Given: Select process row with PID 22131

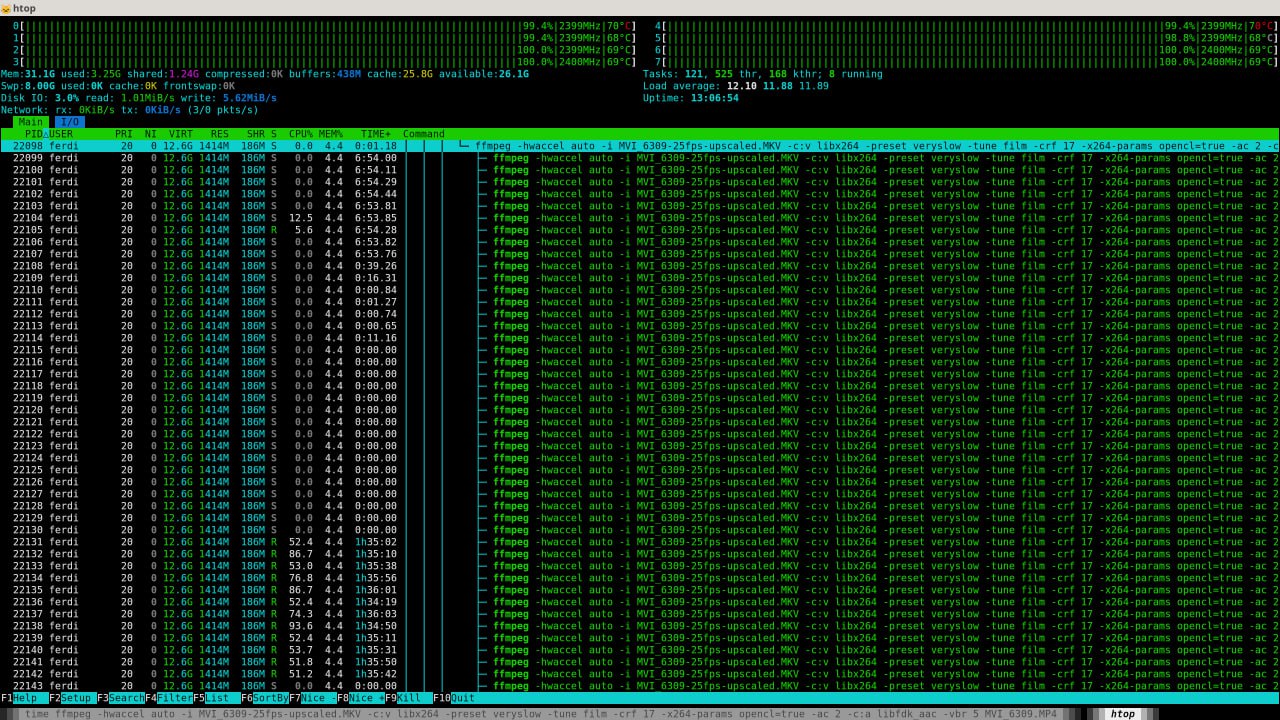Looking at the screenshot, I should tap(640, 542).
